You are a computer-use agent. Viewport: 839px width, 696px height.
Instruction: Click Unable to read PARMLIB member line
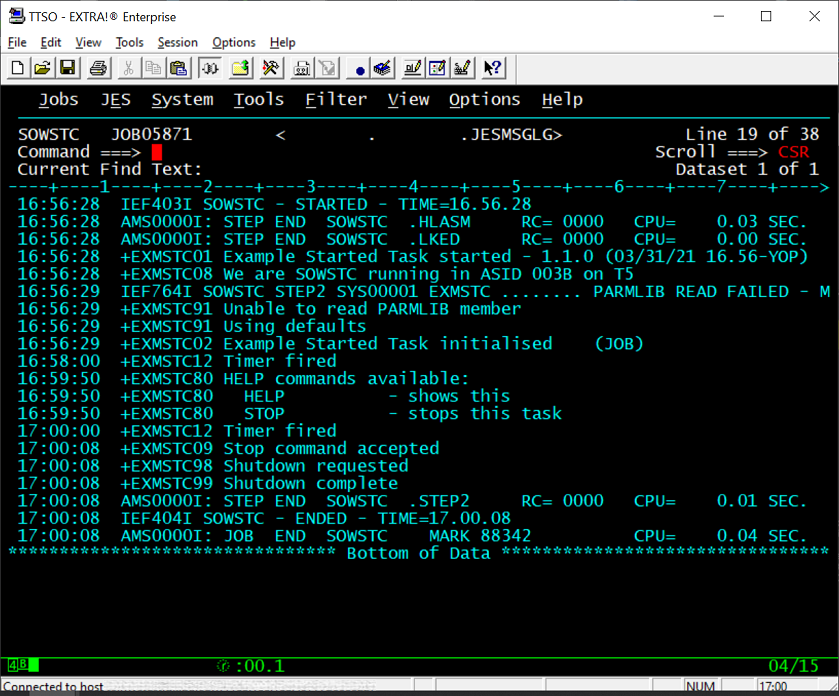[269, 309]
